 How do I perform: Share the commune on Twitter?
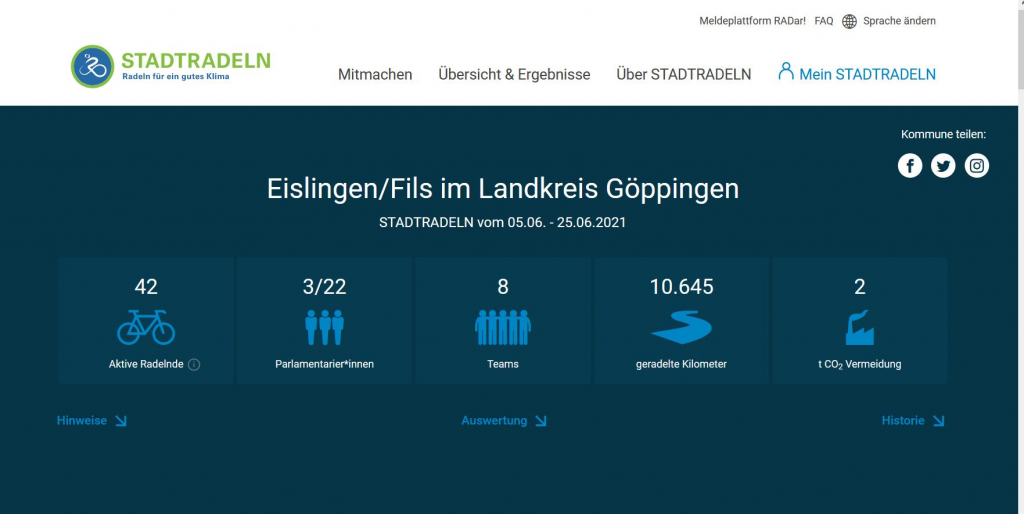click(943, 166)
